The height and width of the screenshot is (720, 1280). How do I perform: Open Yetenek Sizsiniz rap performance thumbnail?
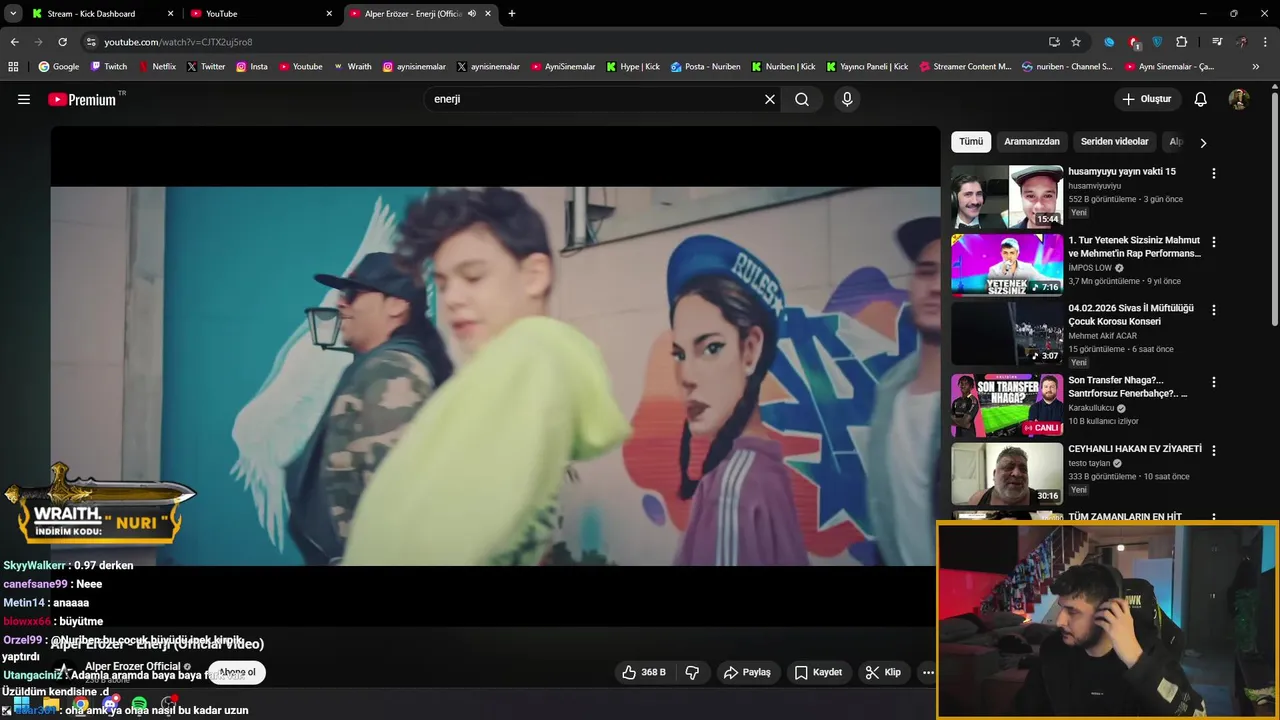[x=1007, y=265]
